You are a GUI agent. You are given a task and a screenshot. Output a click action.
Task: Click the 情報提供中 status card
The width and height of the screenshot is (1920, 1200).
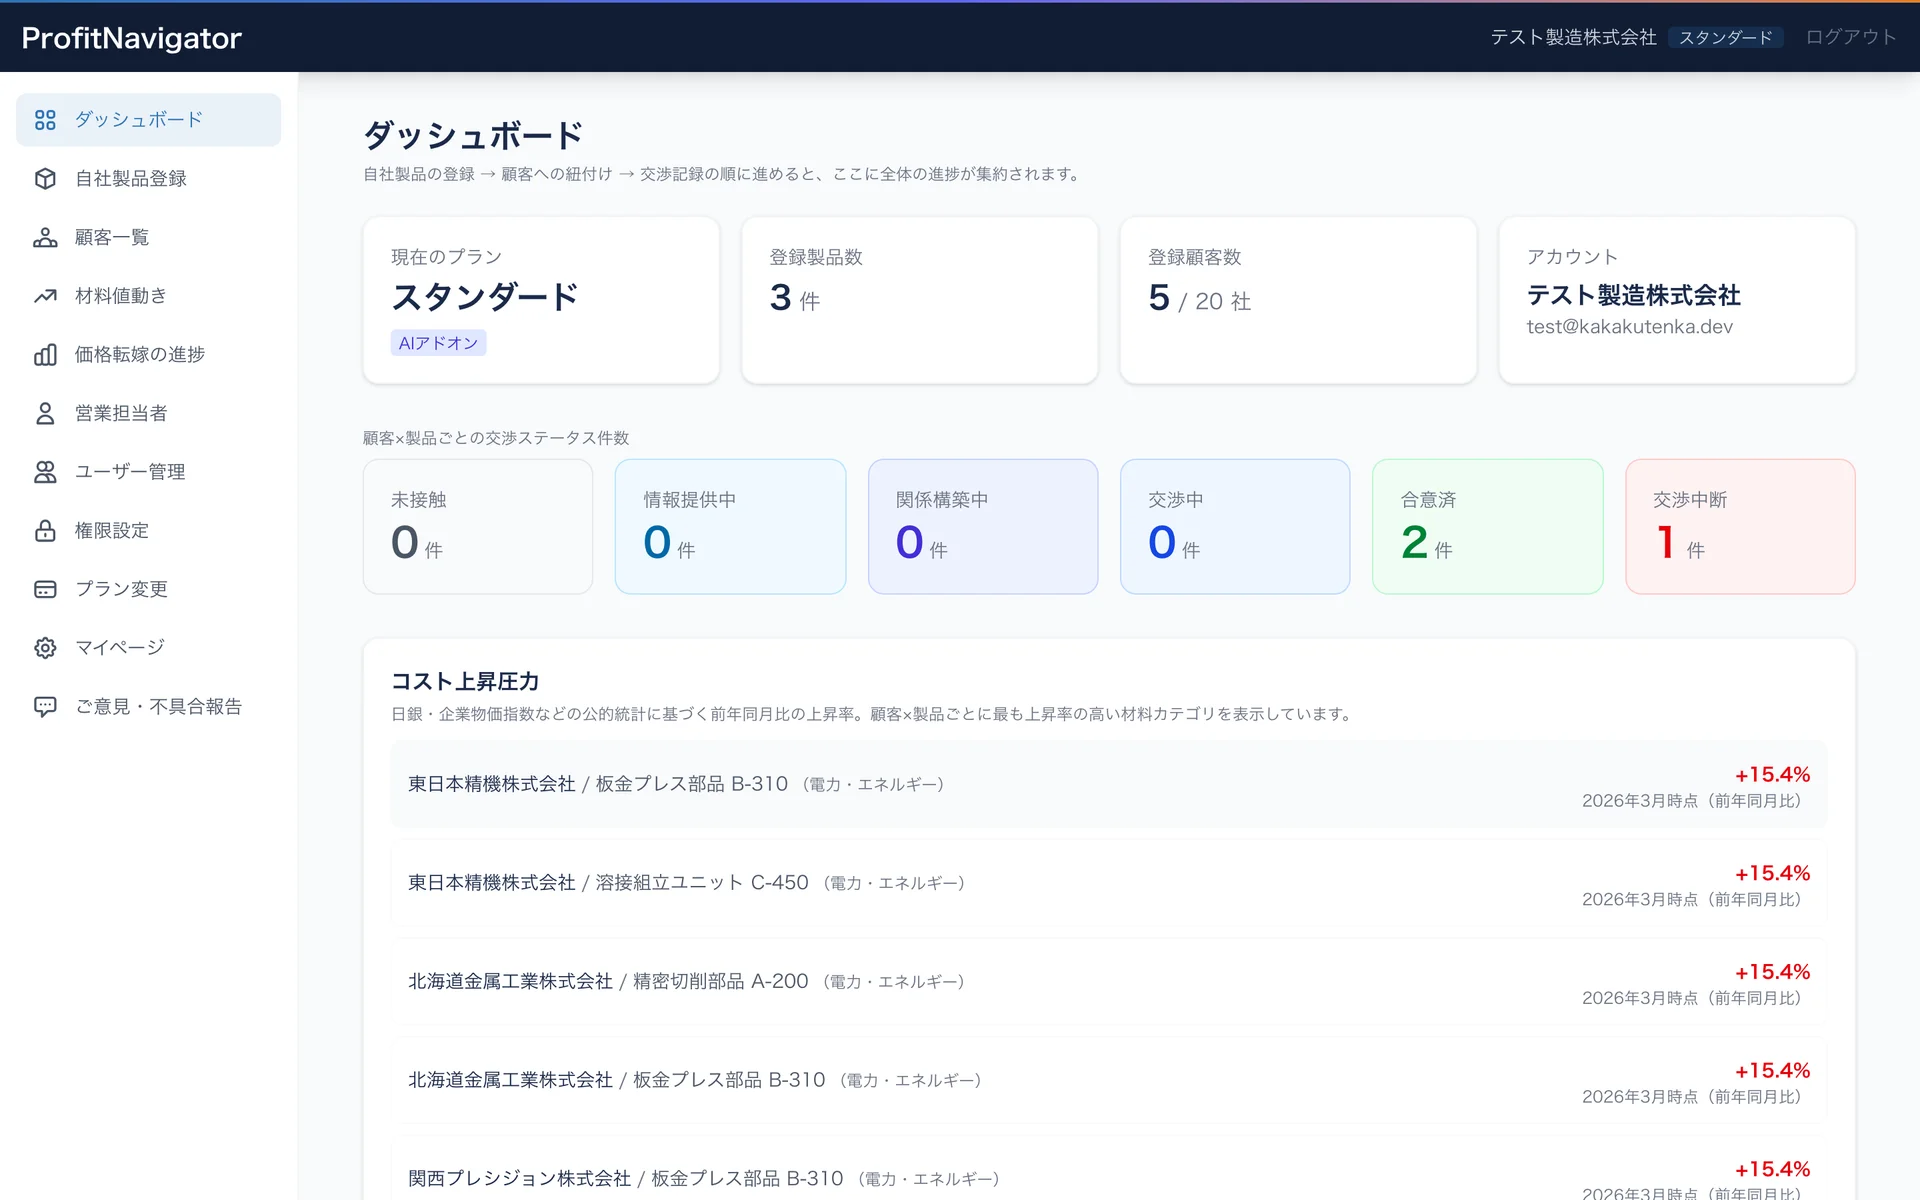(x=730, y=527)
